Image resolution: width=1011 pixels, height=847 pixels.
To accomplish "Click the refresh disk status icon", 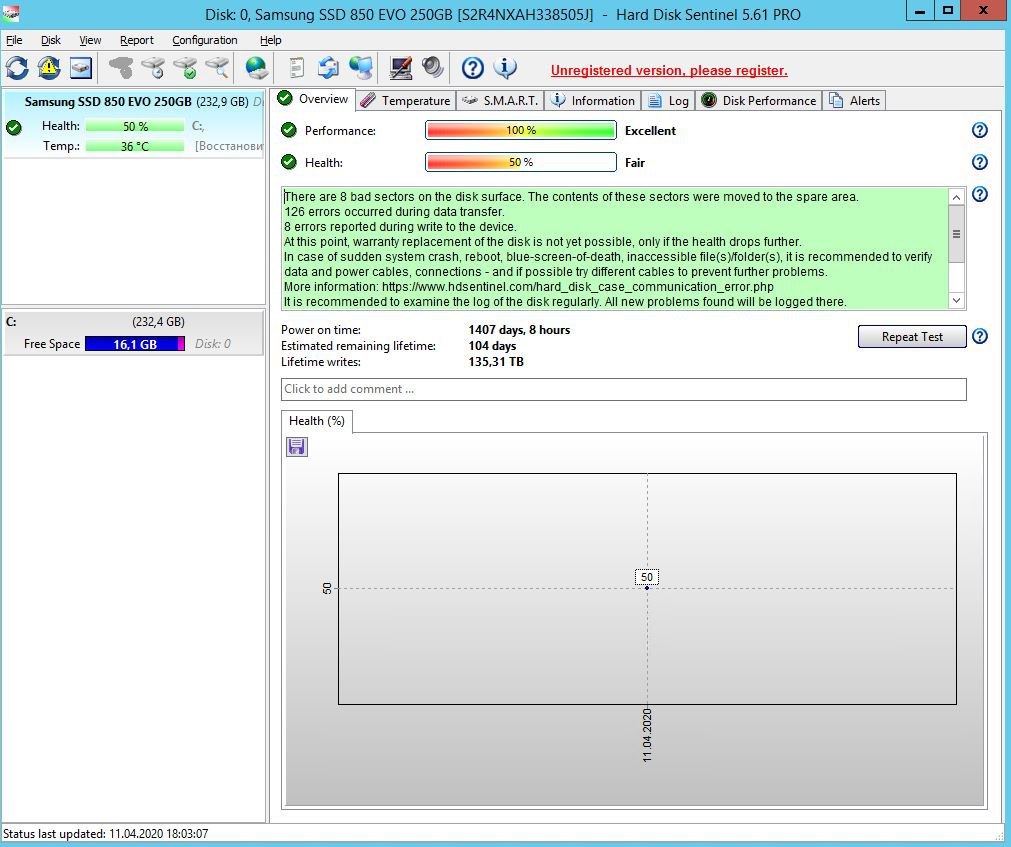I will [17, 68].
